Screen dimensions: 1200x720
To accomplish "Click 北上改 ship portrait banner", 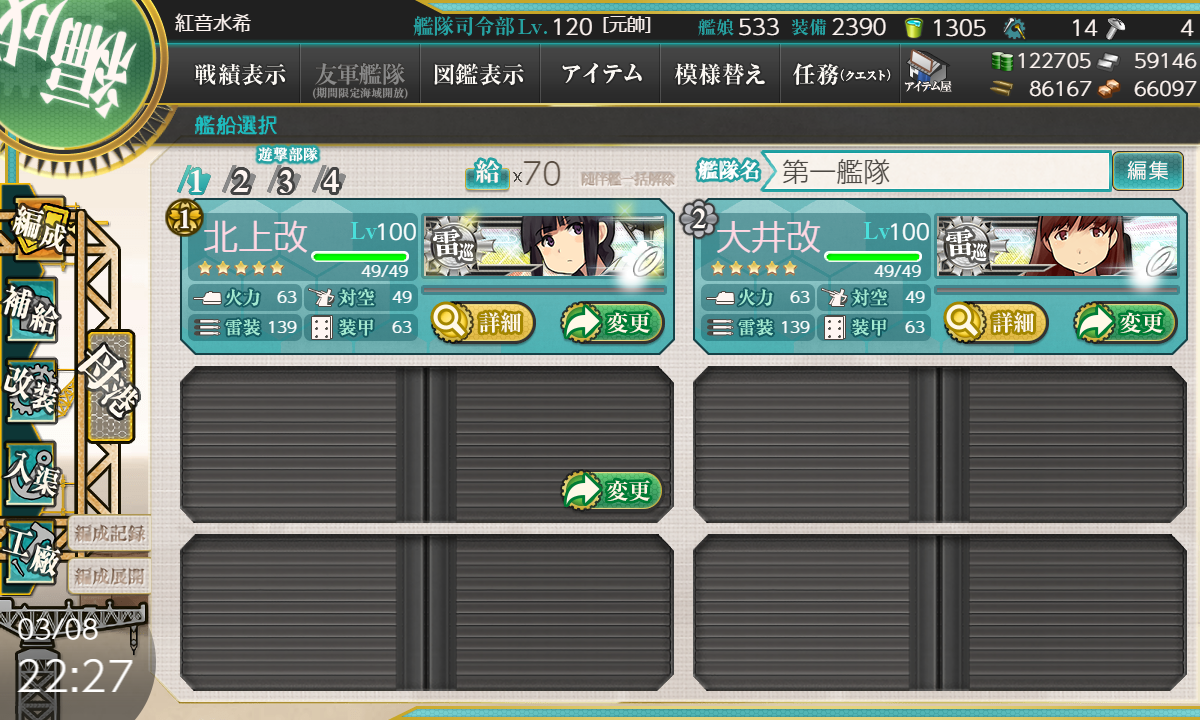I will point(544,246).
